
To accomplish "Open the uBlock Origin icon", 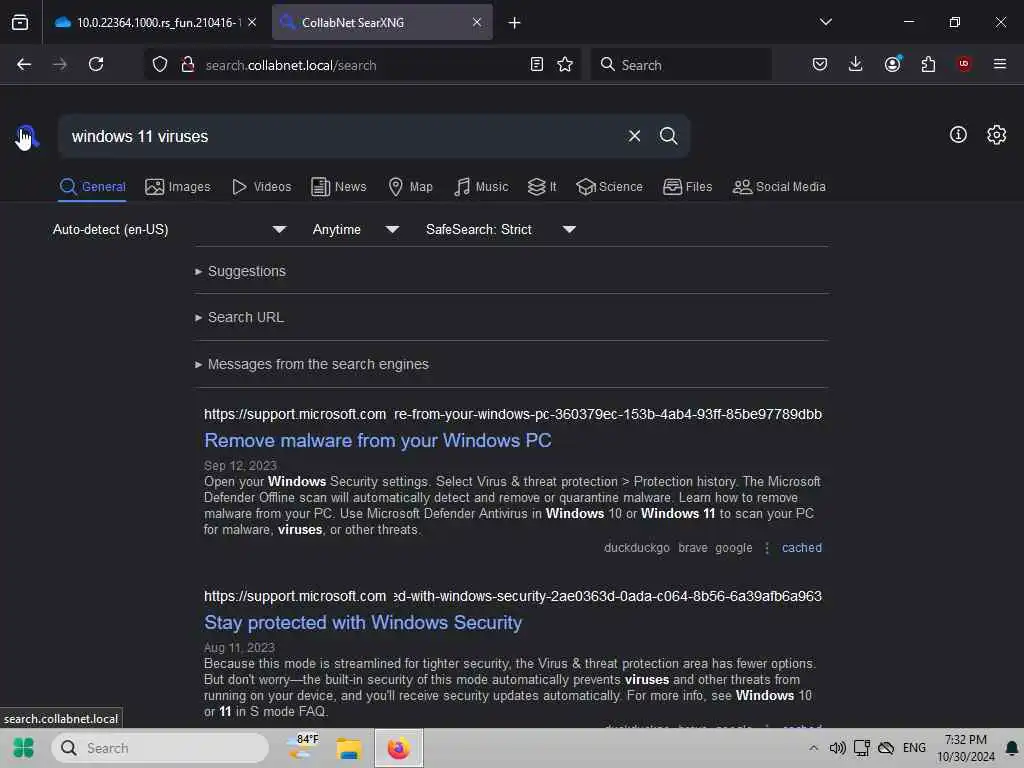I will point(964,64).
